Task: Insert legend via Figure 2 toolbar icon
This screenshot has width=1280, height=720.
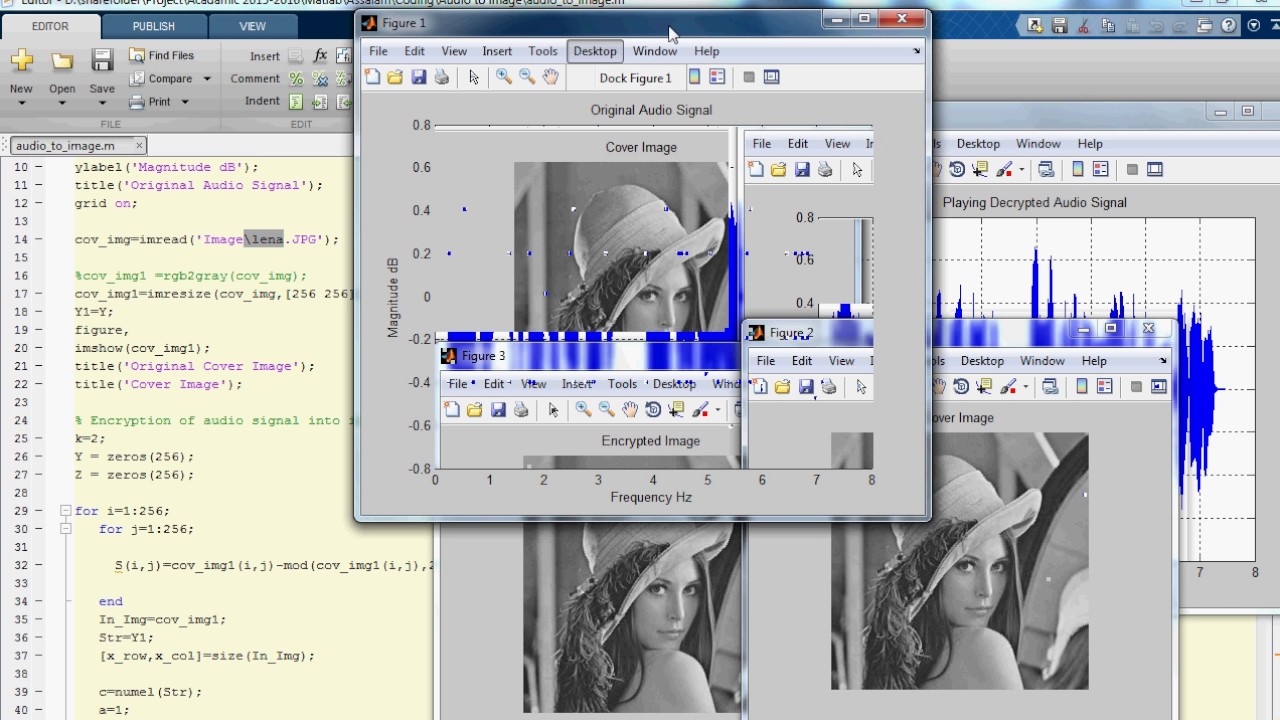Action: (1104, 387)
